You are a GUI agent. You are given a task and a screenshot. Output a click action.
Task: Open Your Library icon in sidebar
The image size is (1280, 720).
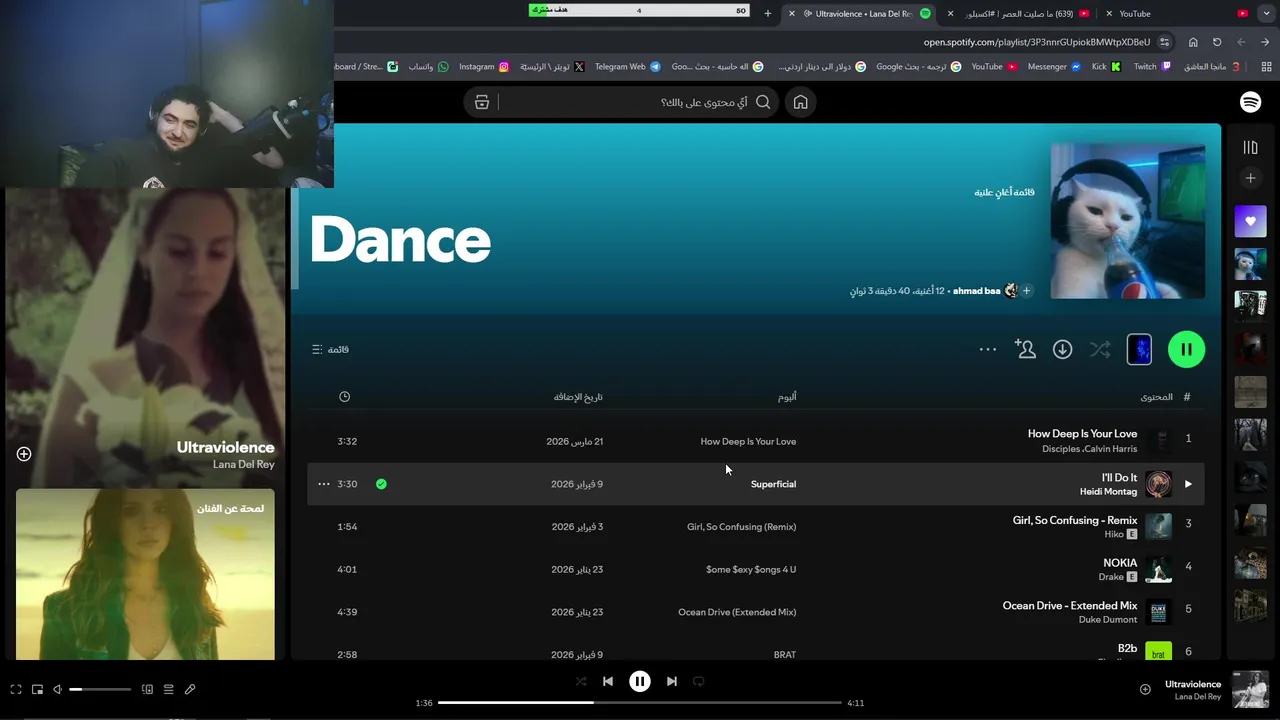(x=1250, y=148)
